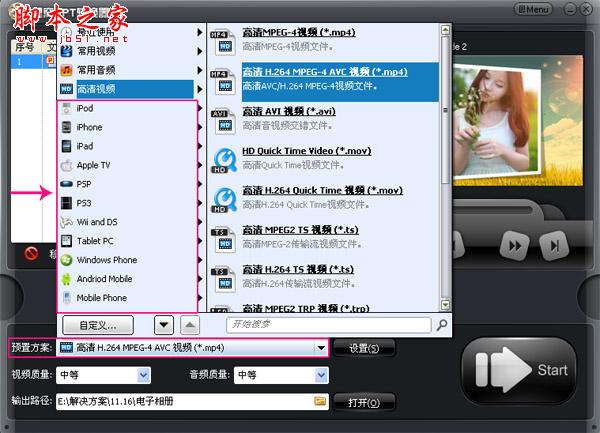Click the 高清 H.264 Quick Time icon
600x433 pixels.
pyautogui.click(x=223, y=200)
